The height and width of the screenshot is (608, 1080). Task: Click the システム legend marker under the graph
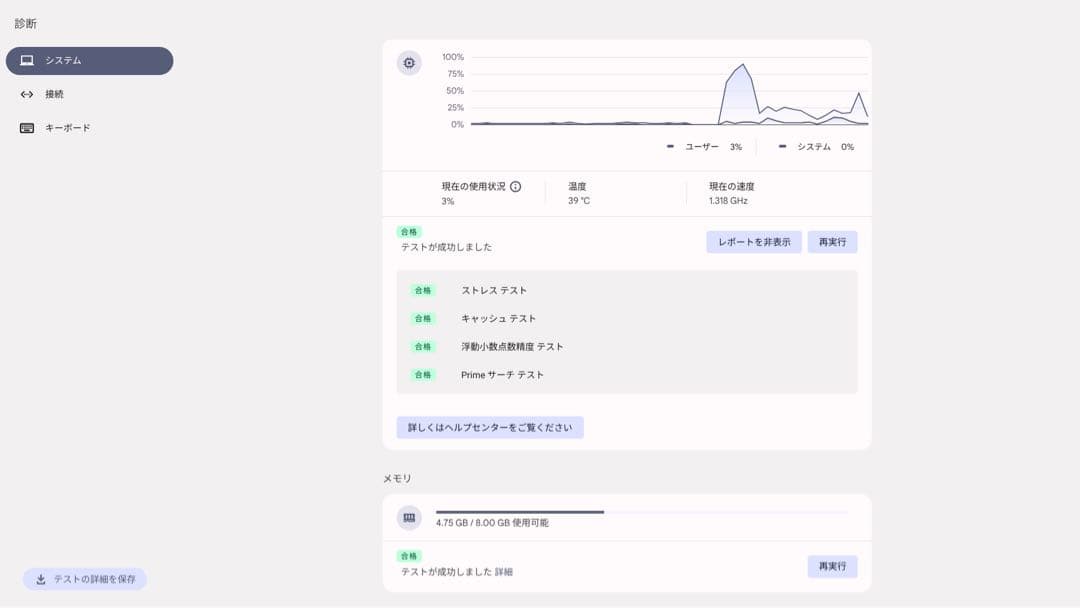coord(783,146)
